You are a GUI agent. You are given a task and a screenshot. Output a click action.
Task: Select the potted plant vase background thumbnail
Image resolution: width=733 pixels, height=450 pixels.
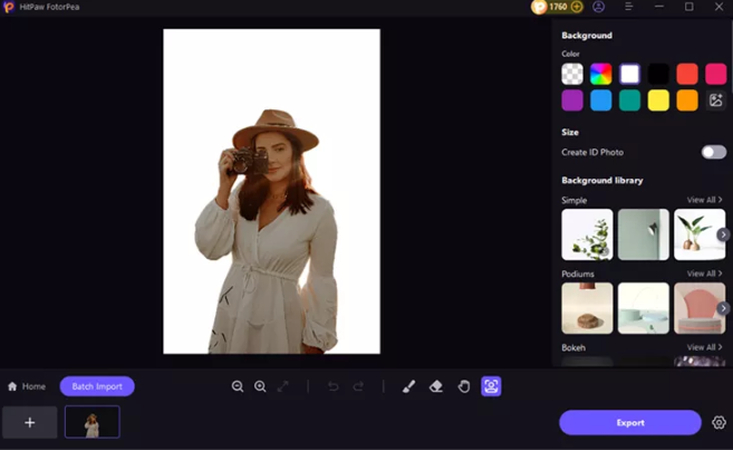click(x=699, y=235)
